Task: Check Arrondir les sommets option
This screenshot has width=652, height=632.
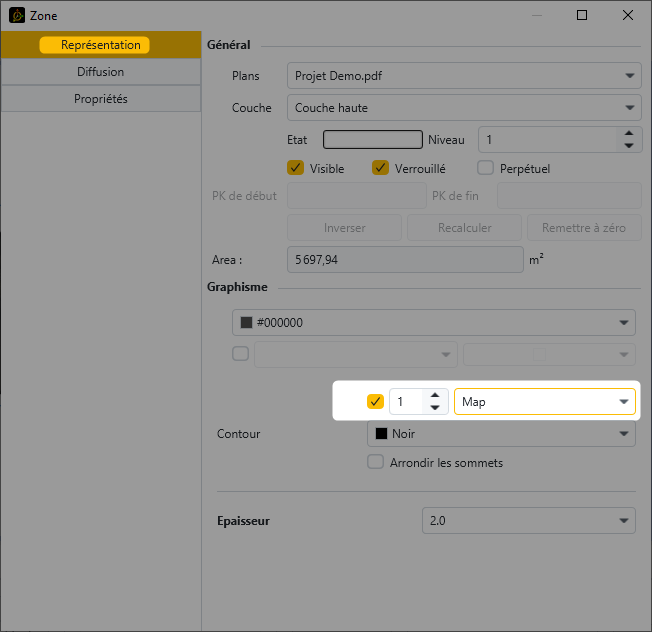Action: pos(376,462)
